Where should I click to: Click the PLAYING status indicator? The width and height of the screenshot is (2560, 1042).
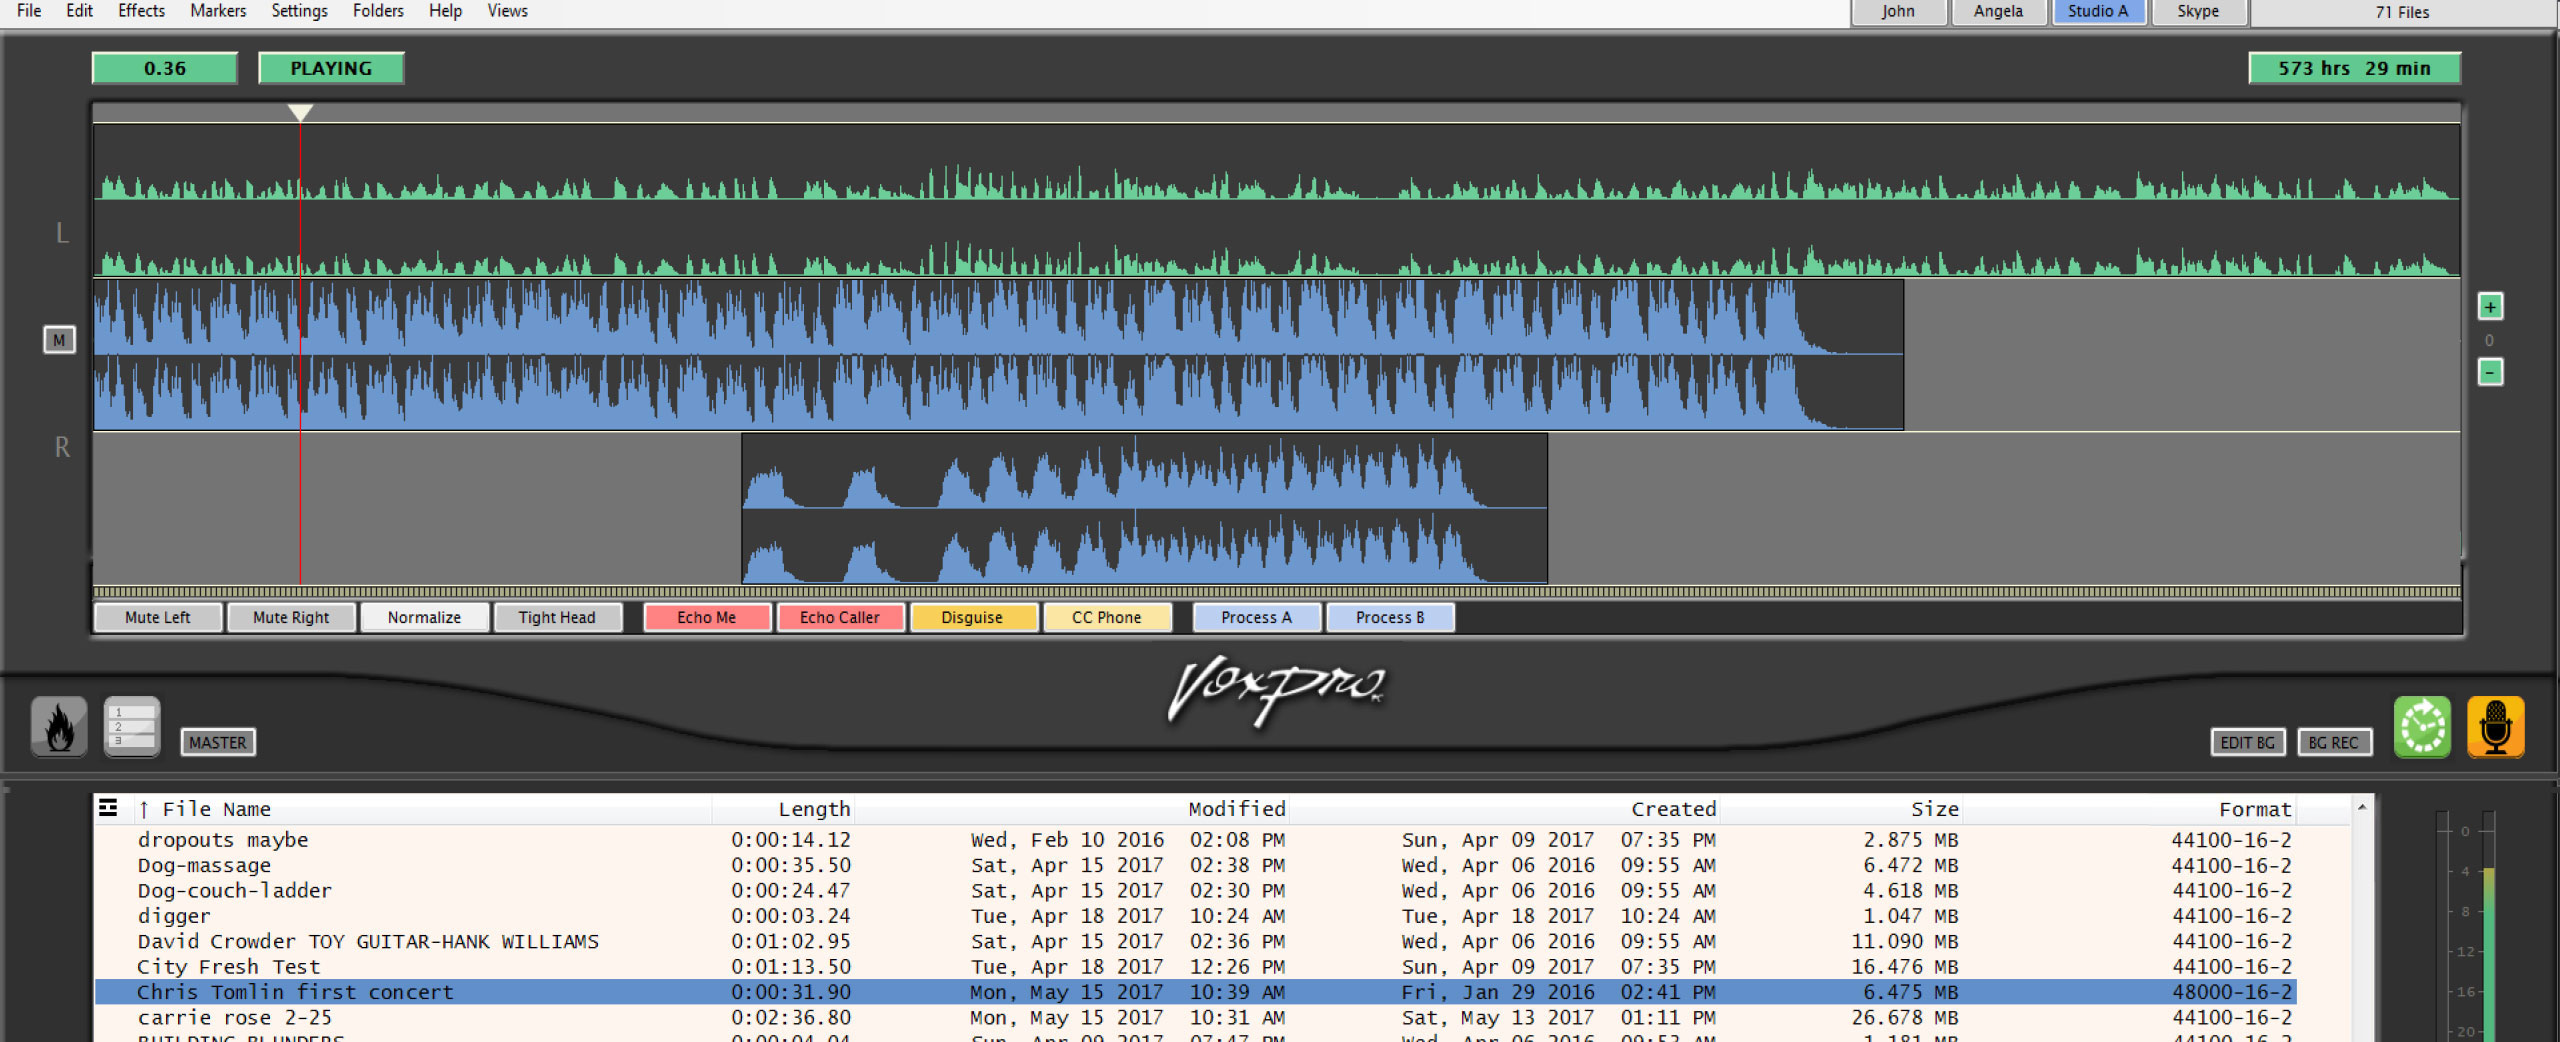click(331, 68)
